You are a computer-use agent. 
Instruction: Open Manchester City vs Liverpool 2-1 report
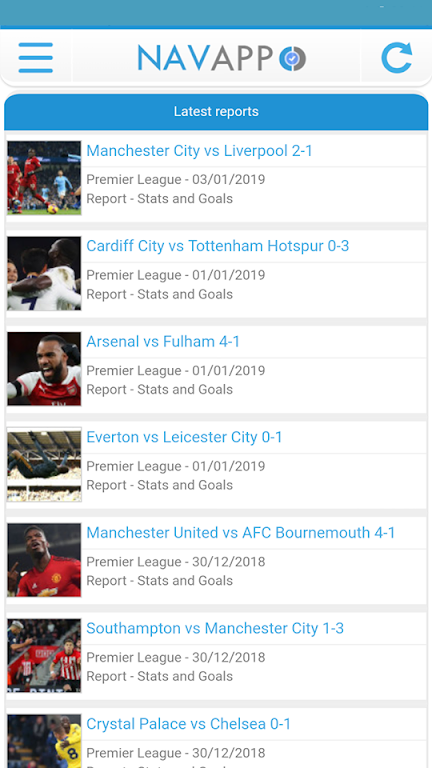199,151
